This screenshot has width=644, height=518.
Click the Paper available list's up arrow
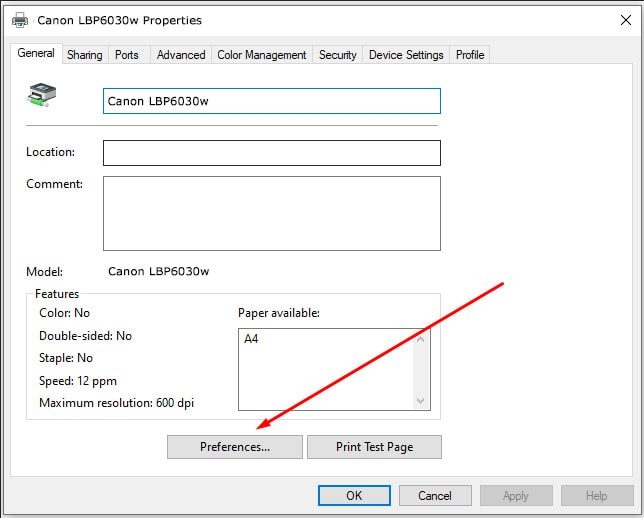[420, 339]
